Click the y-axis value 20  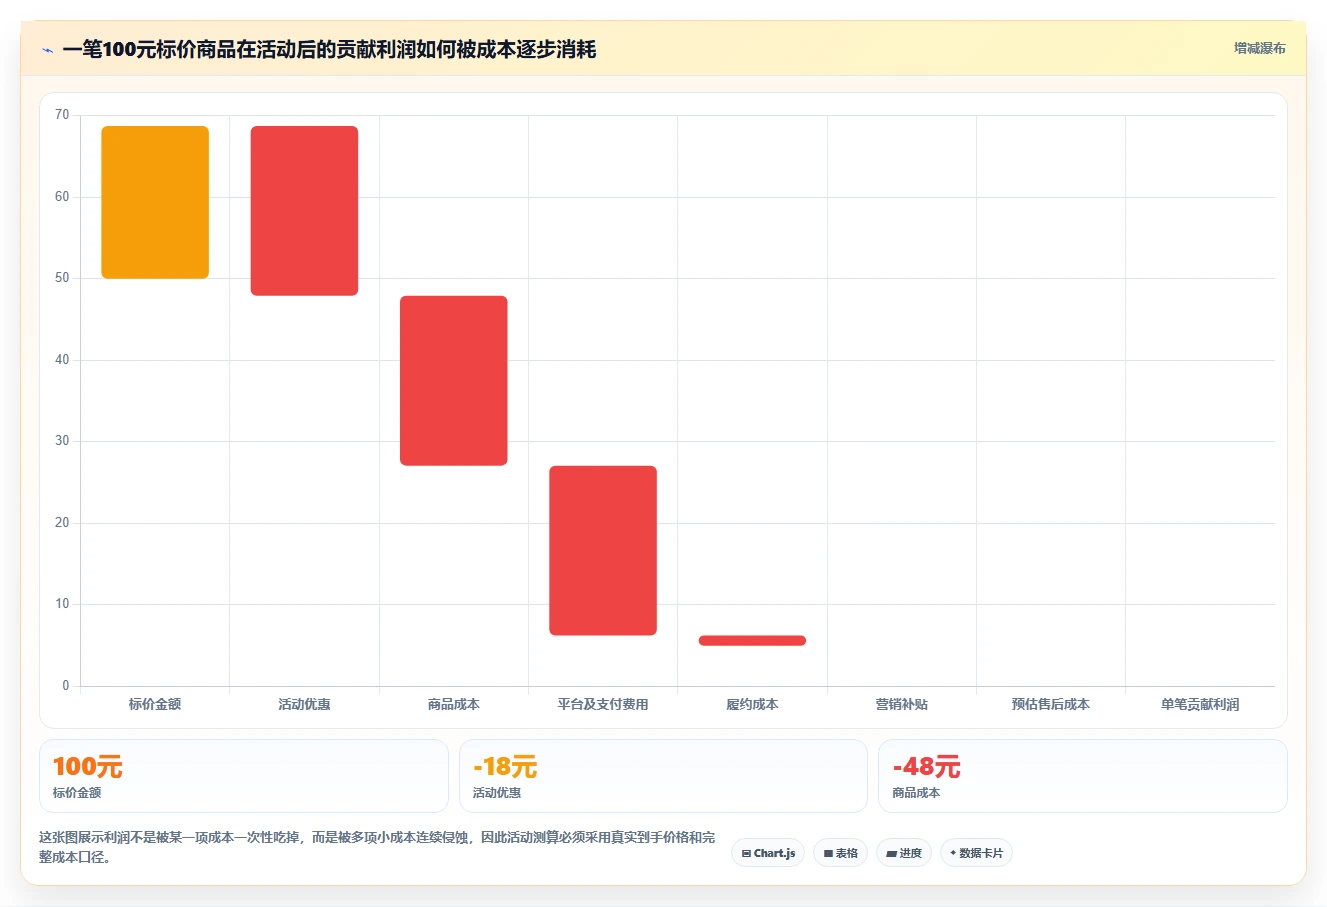pos(62,523)
